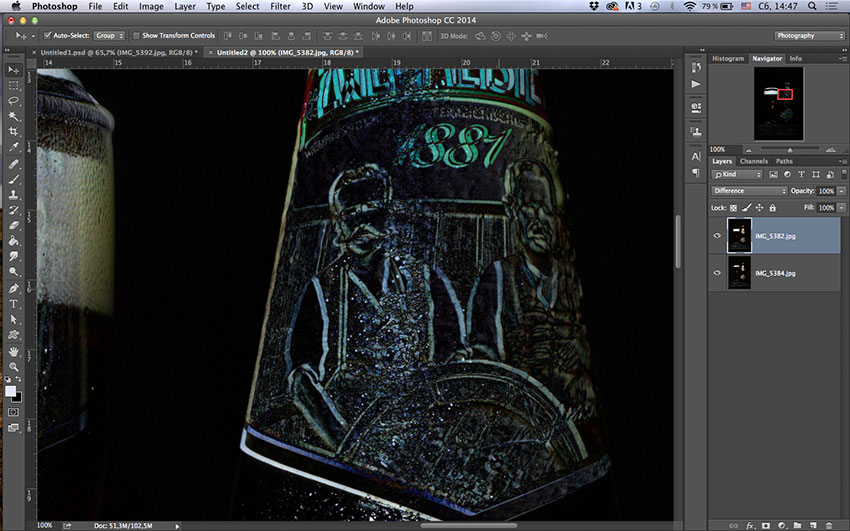Toggle type layer filter
This screenshot has height=531, width=850.
[x=801, y=174]
